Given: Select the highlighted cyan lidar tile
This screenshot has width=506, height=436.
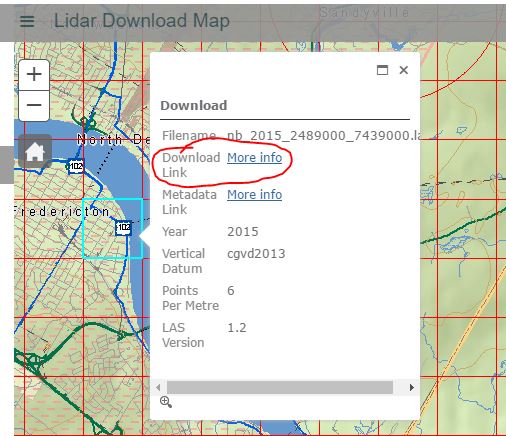Looking at the screenshot, I should [113, 228].
